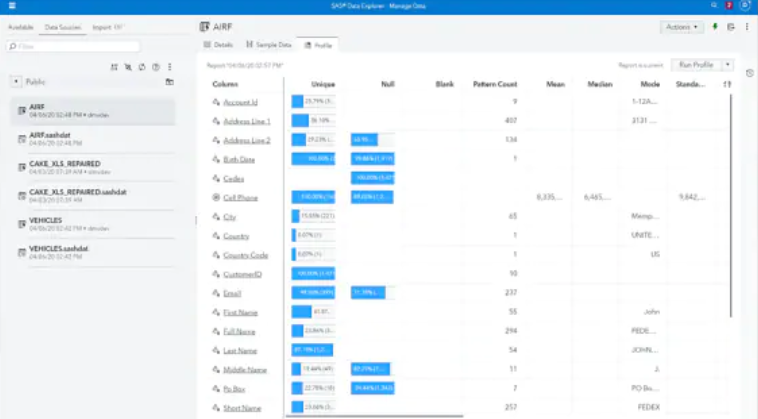
Task: Open the Middle Name column link
Action: tap(245, 370)
